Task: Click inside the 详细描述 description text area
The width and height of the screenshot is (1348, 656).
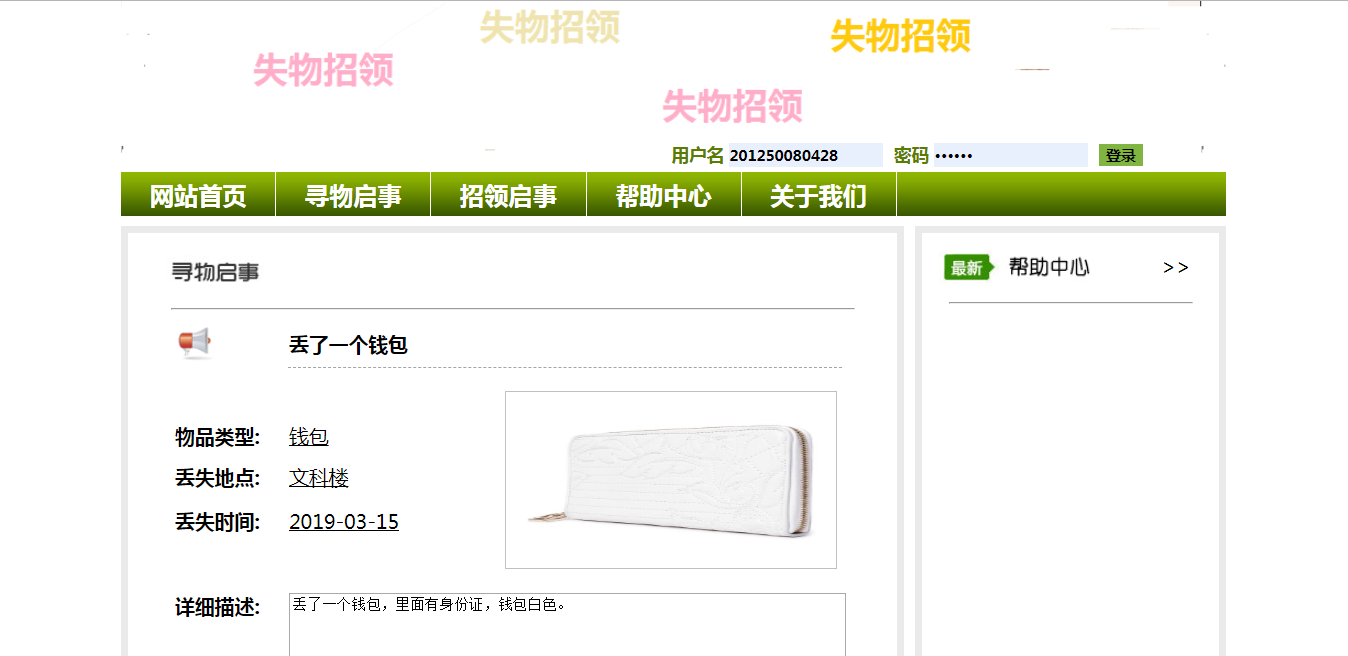Action: click(x=567, y=625)
